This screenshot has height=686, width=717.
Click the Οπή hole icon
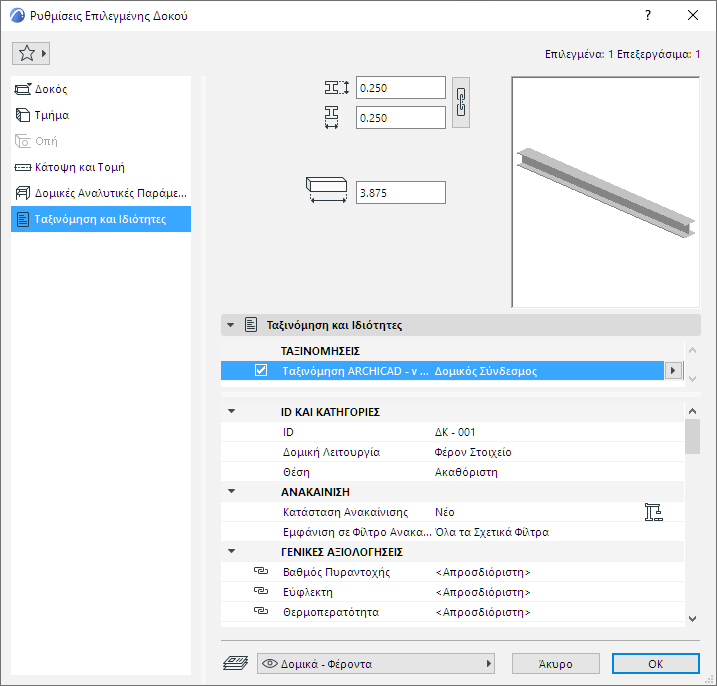point(23,141)
